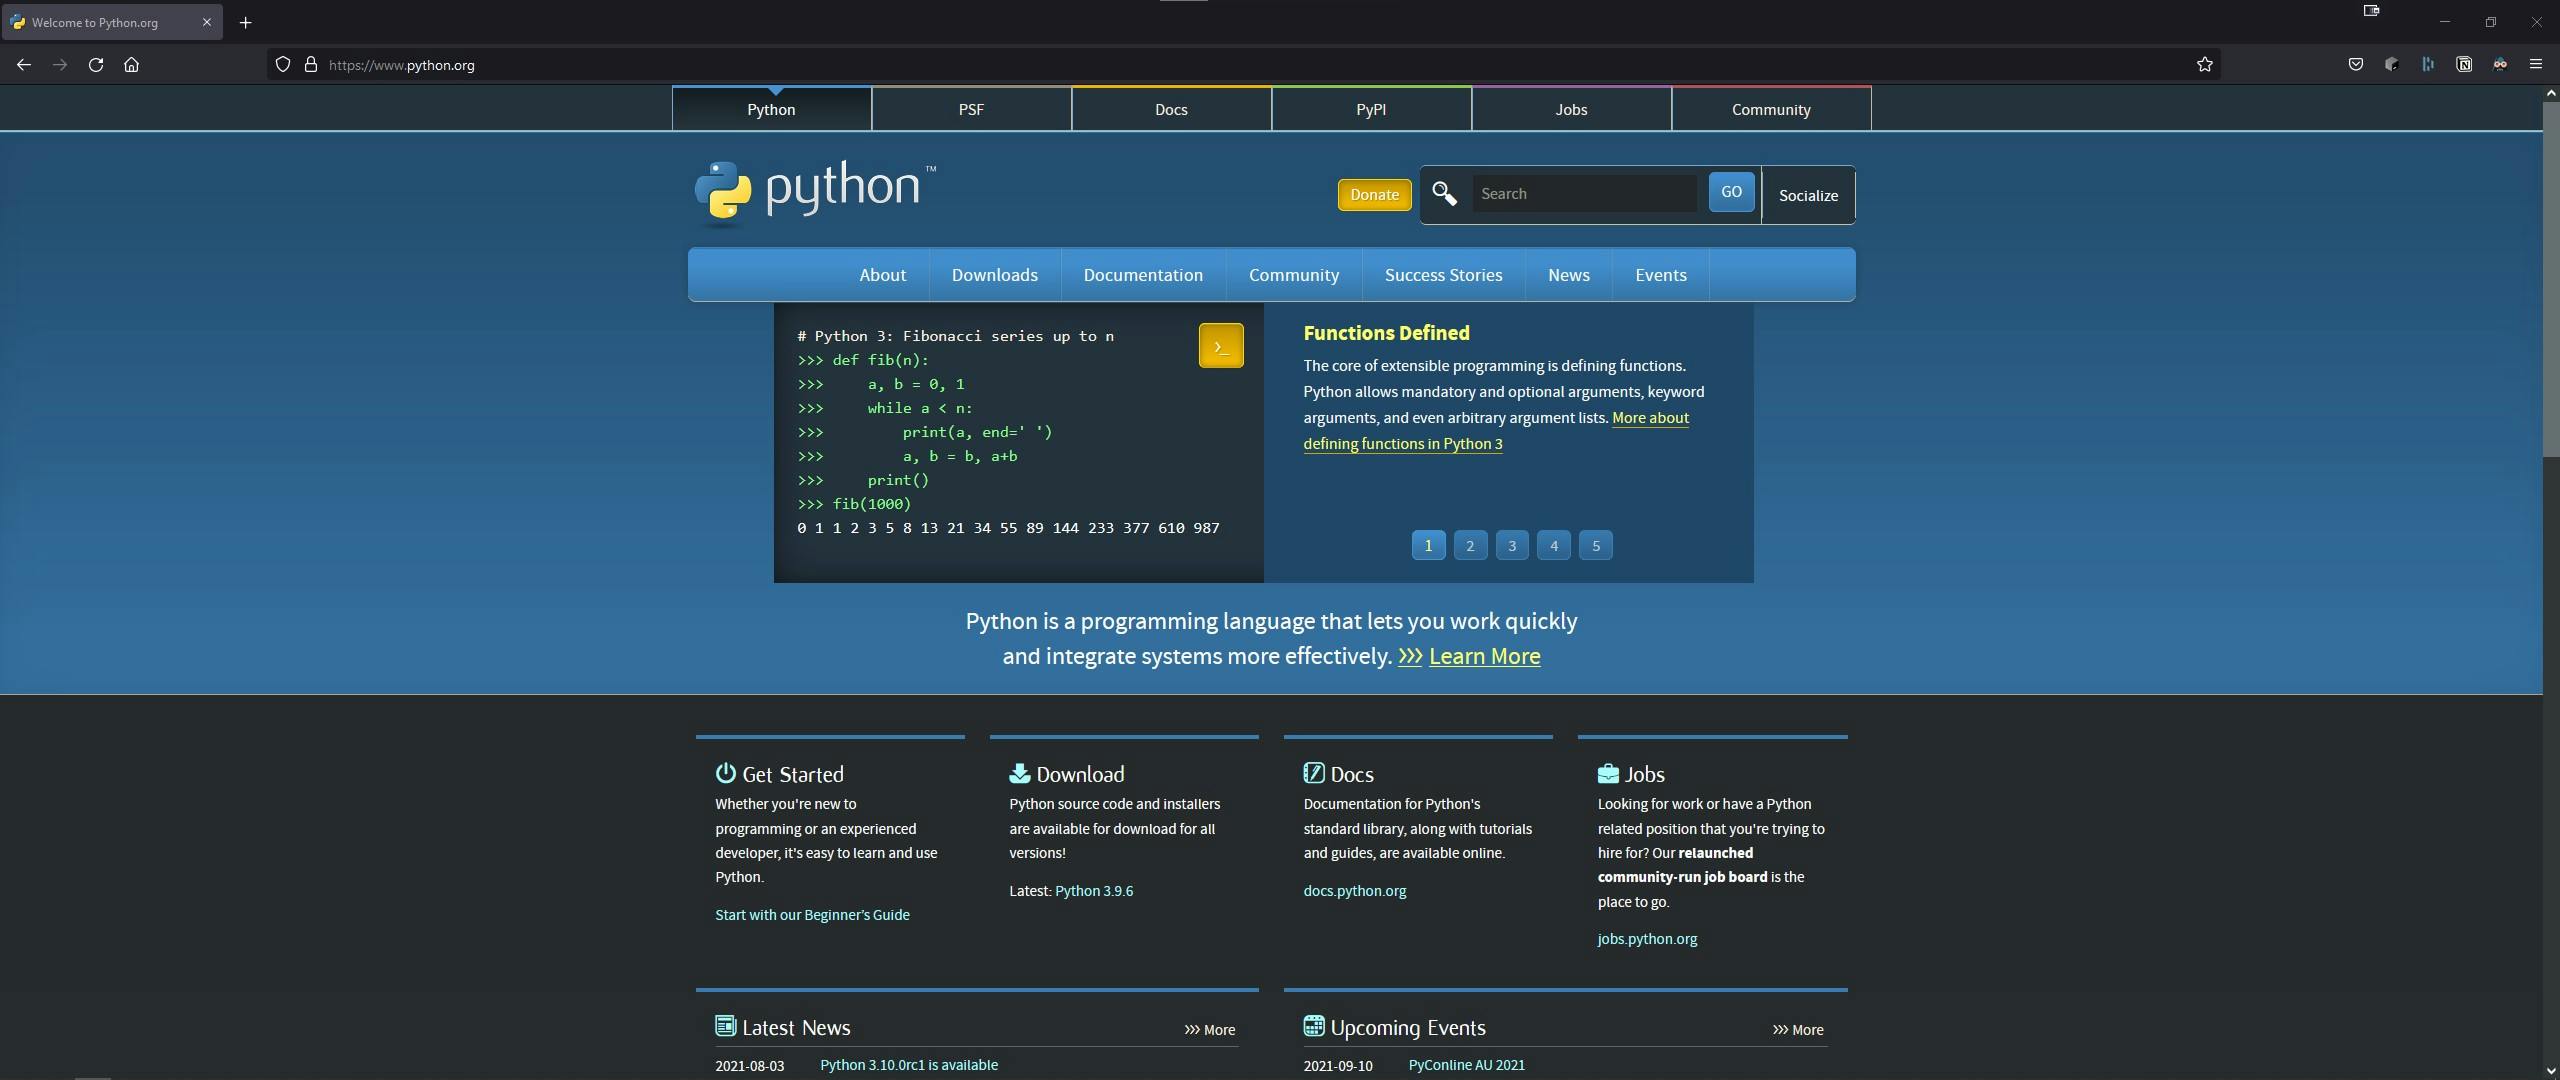
Task: Click the Jobs briefcase icon
Action: pyautogui.click(x=1608, y=773)
